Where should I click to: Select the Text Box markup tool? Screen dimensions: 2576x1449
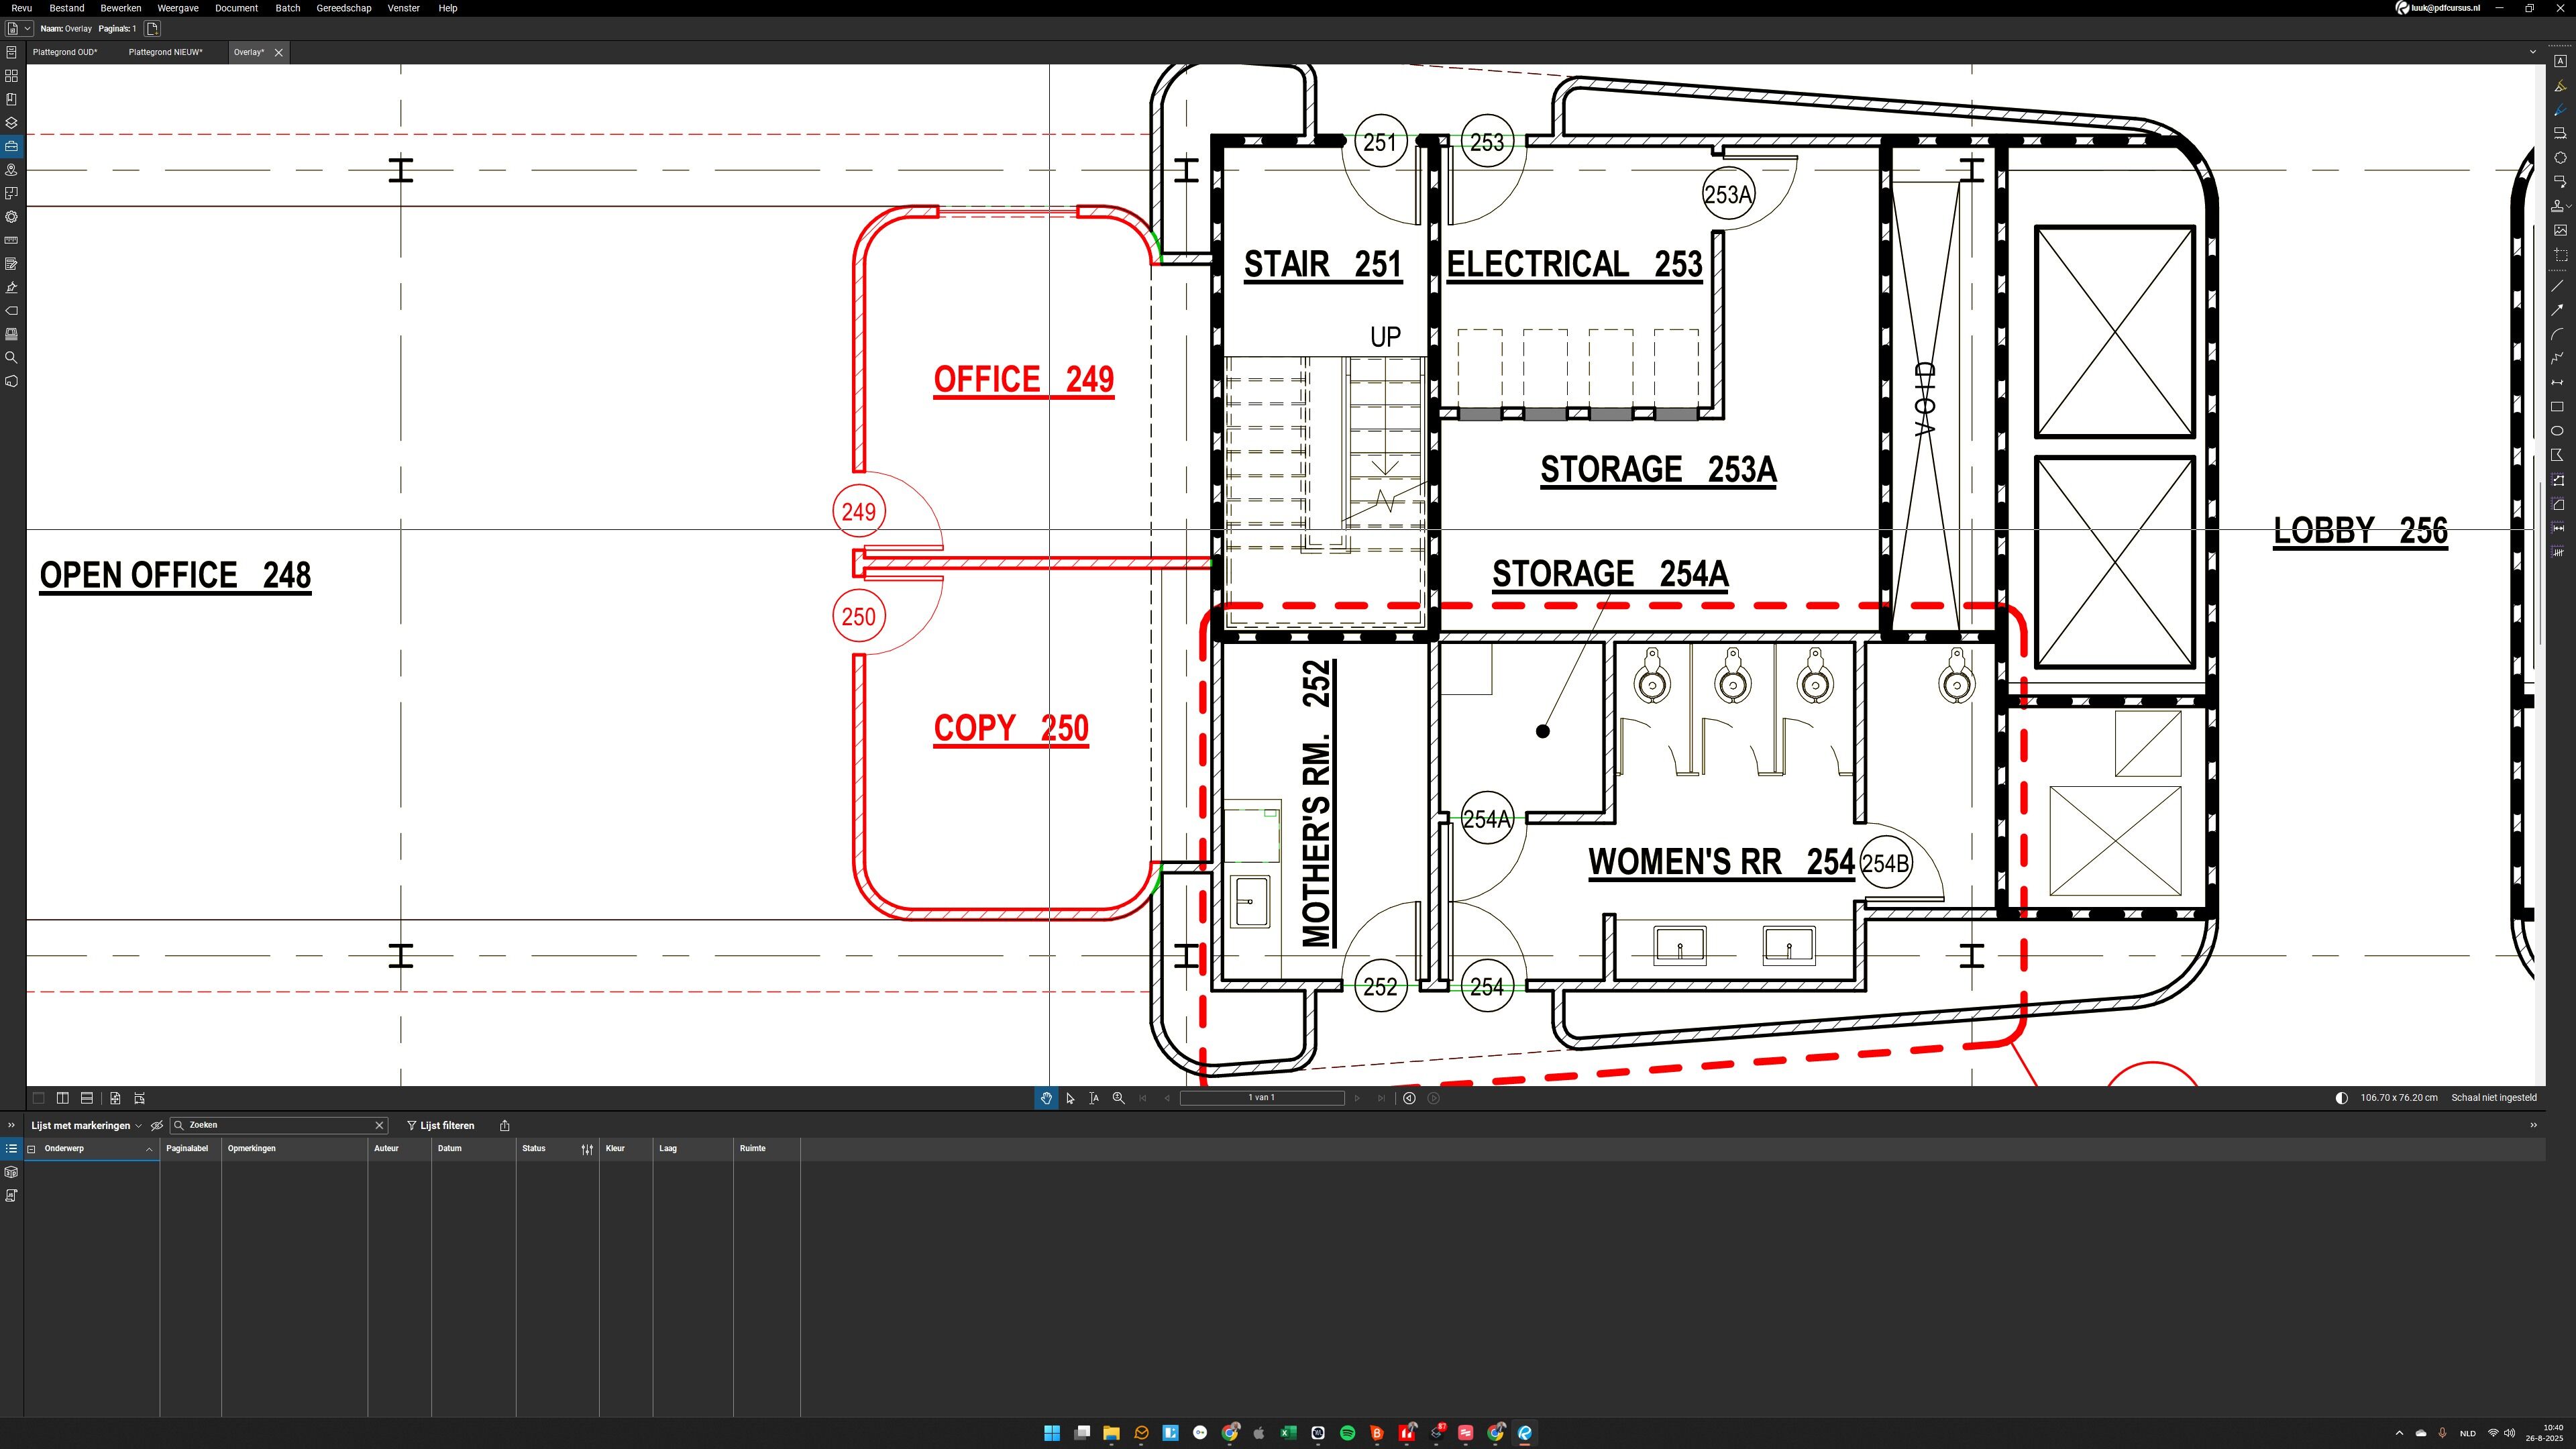[2560, 61]
